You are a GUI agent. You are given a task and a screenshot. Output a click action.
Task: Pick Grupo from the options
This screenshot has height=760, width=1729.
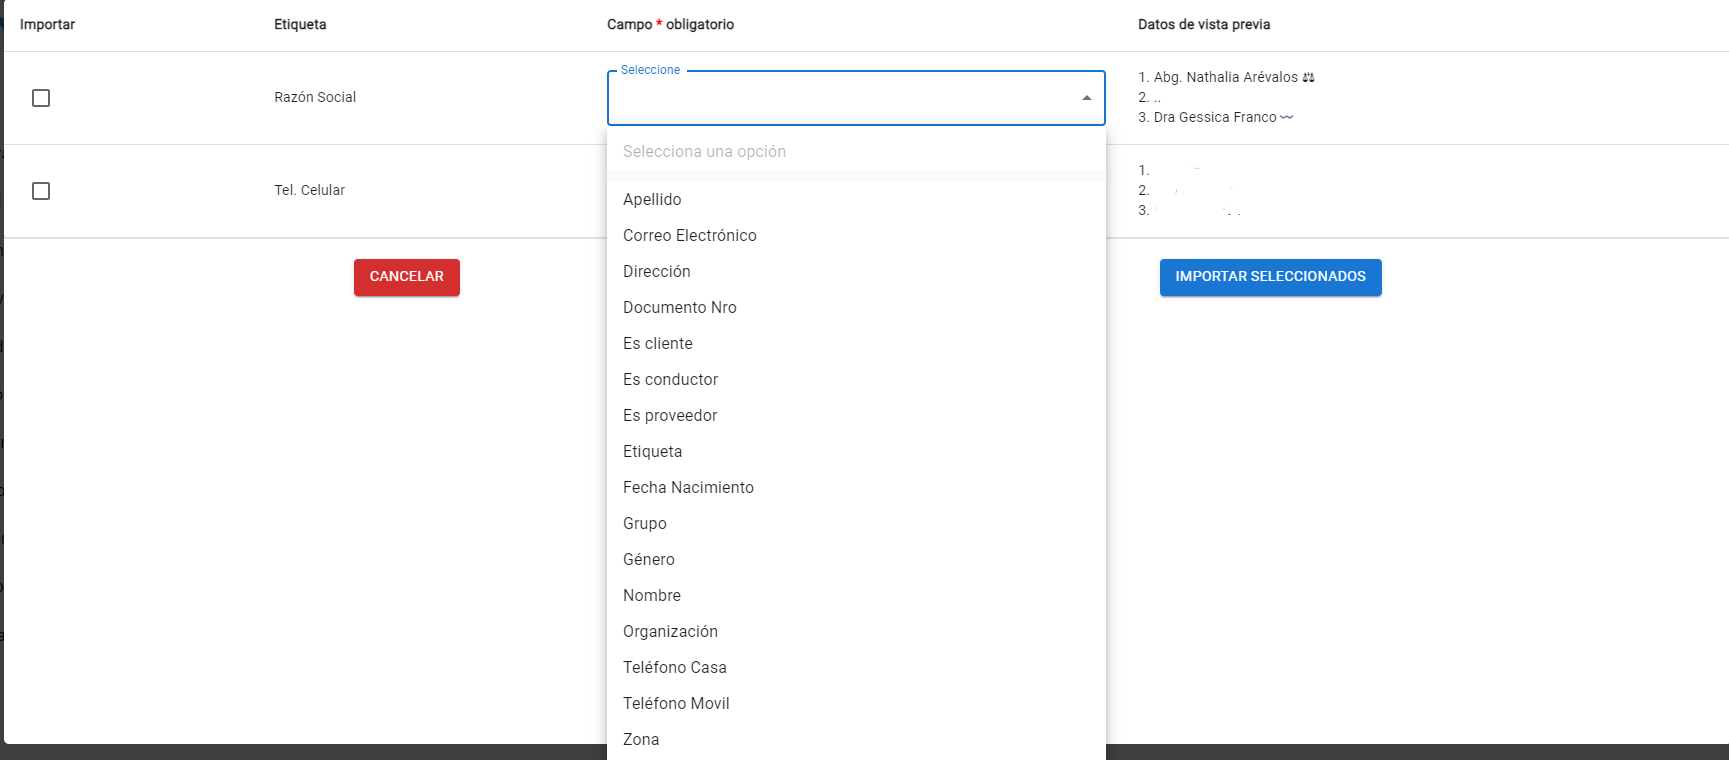tap(856, 524)
